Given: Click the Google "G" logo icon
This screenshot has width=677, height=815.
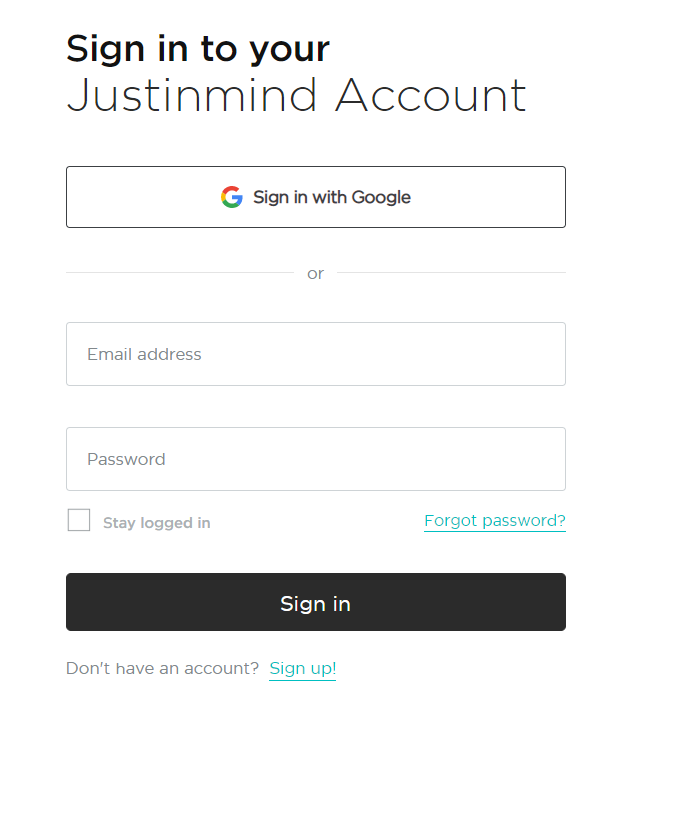Looking at the screenshot, I should point(232,197).
